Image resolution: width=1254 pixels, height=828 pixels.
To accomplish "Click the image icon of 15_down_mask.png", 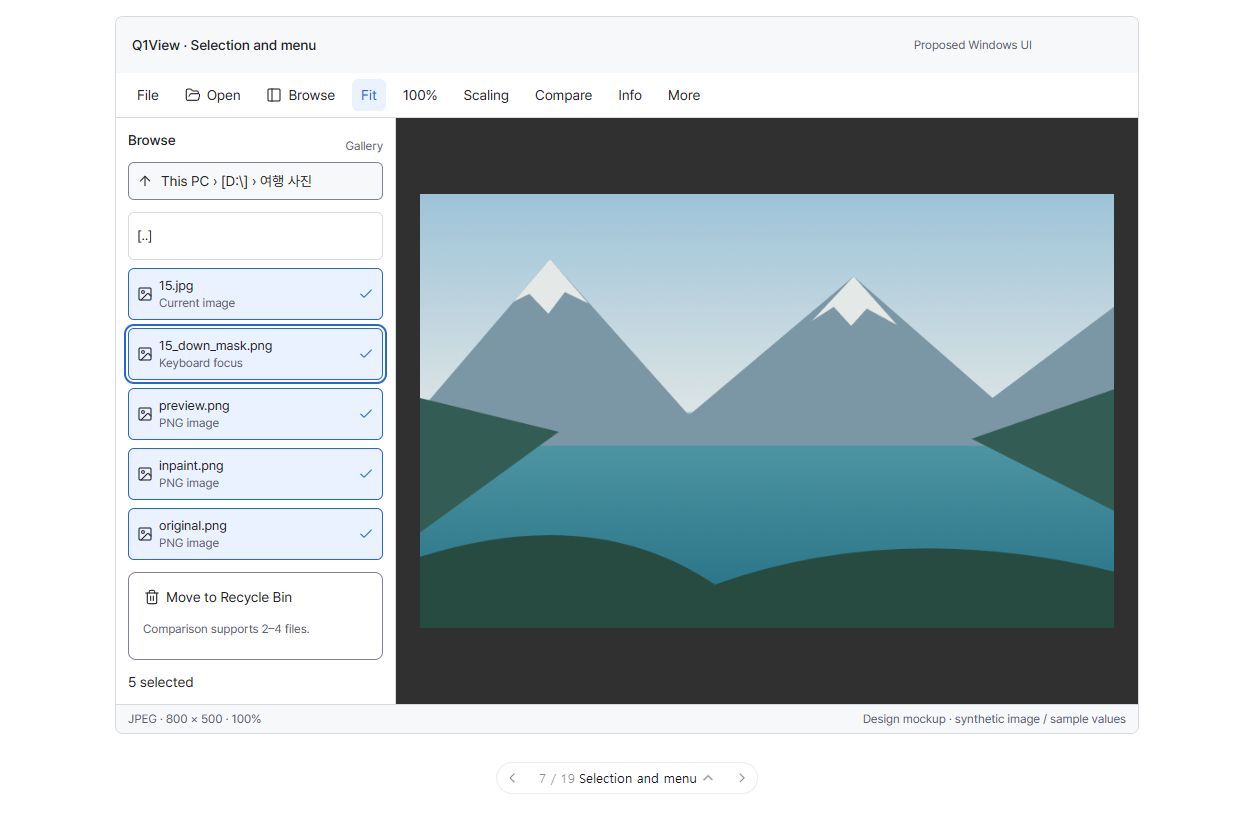I will click(145, 354).
